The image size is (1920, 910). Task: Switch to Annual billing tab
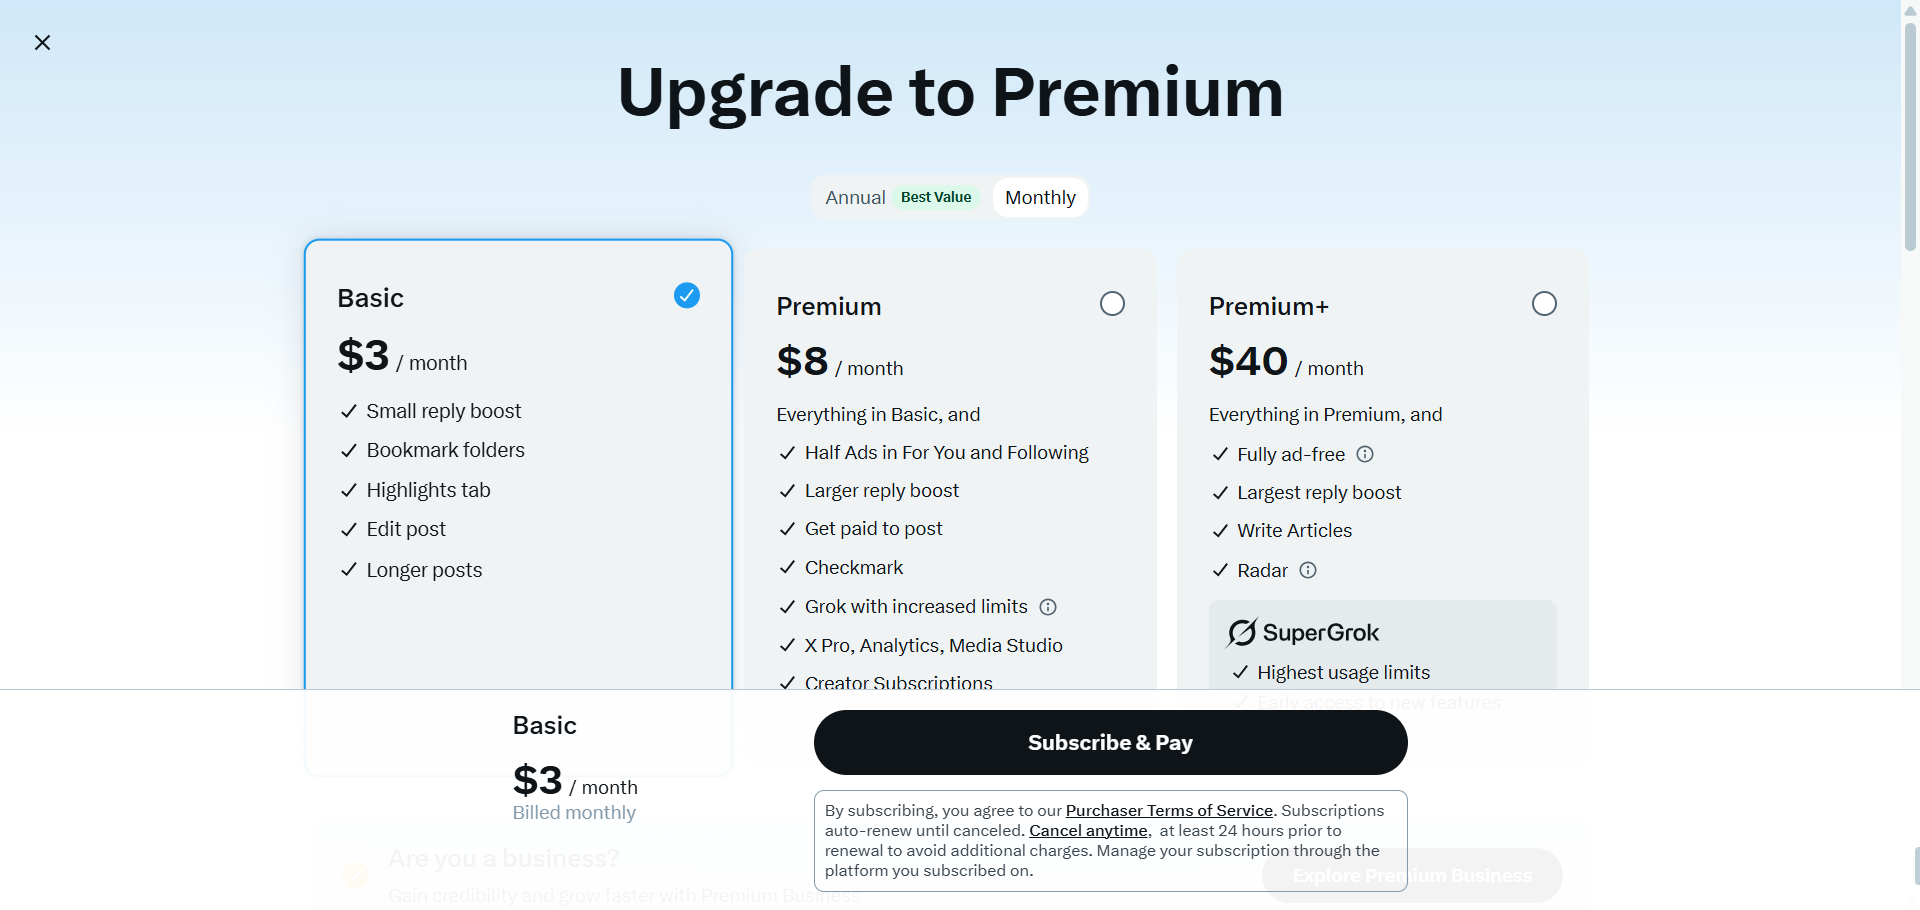click(x=855, y=198)
